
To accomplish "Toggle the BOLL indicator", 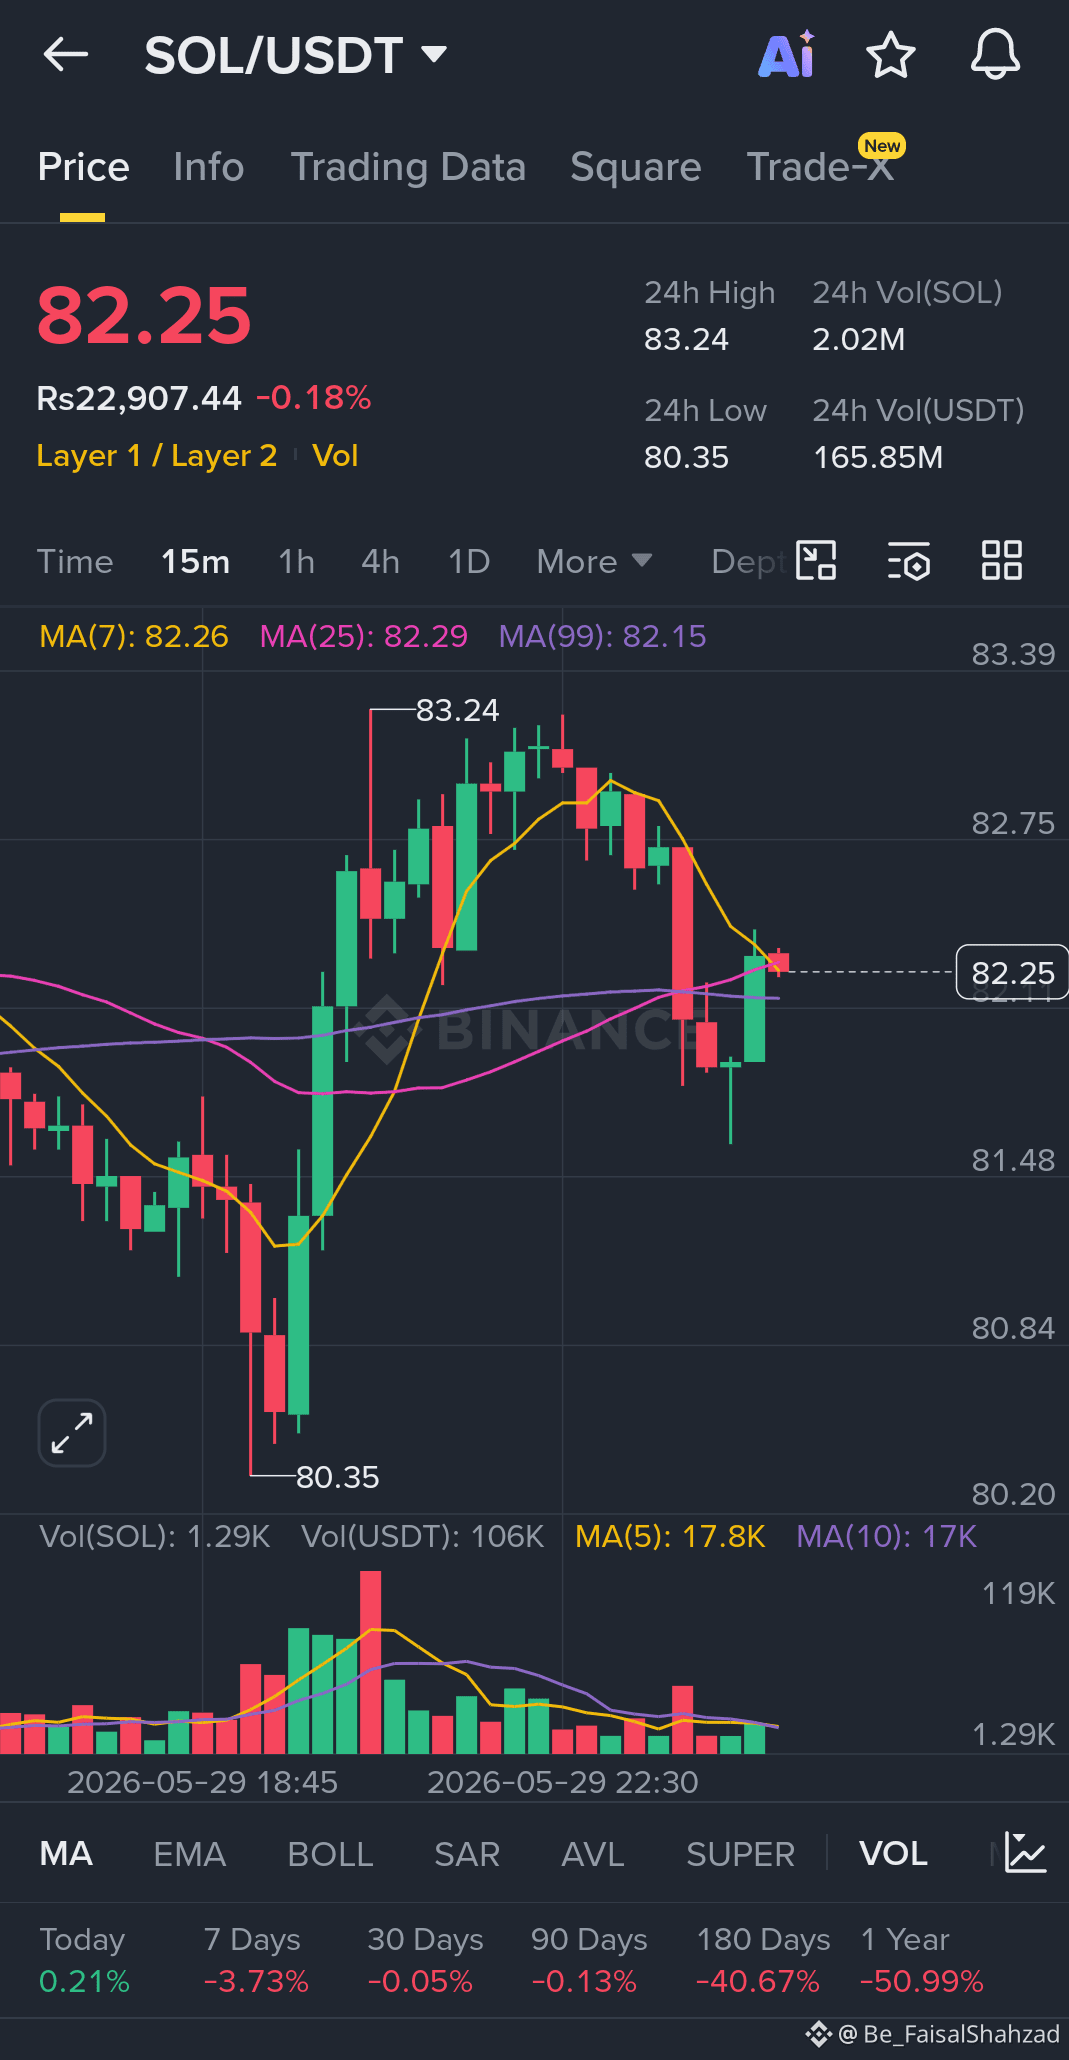I will (x=330, y=1854).
